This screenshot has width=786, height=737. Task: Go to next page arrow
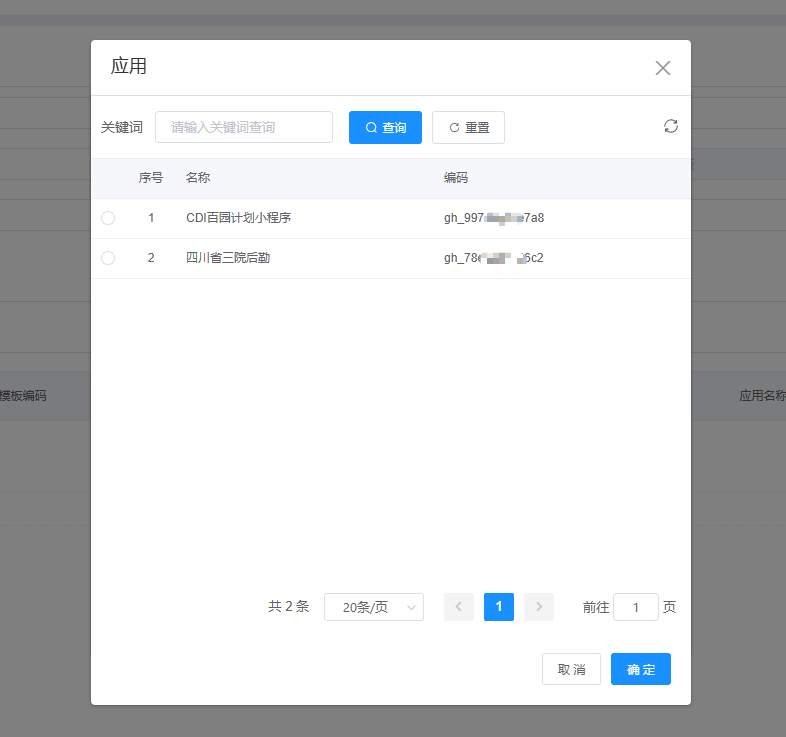coord(539,607)
